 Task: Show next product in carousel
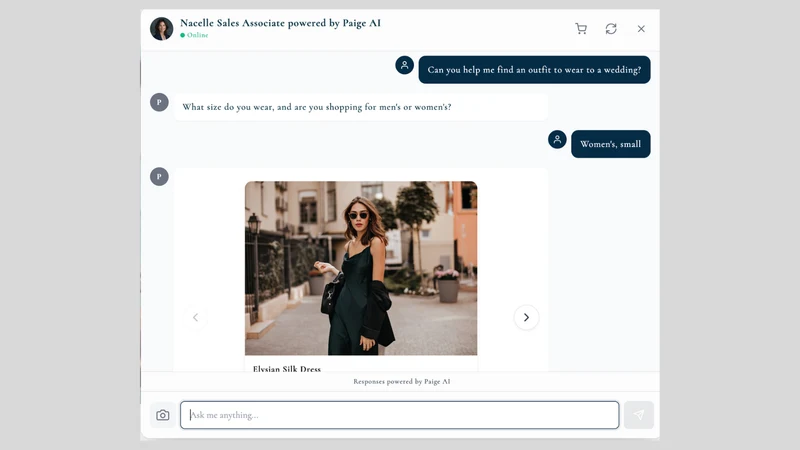(x=526, y=317)
